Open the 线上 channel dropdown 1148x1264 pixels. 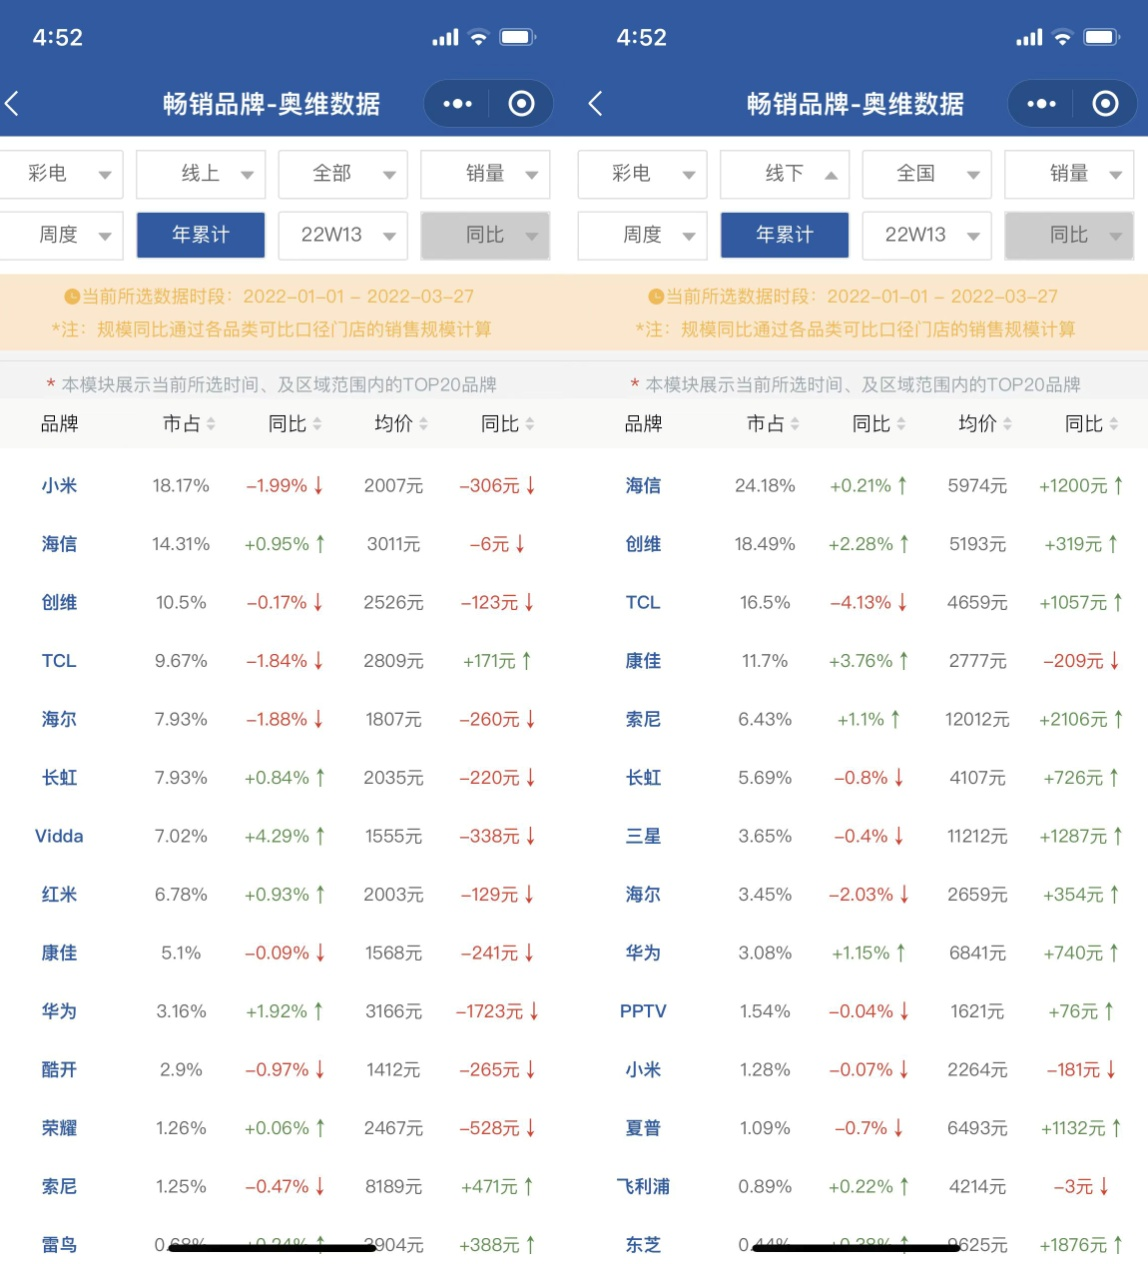point(201,174)
